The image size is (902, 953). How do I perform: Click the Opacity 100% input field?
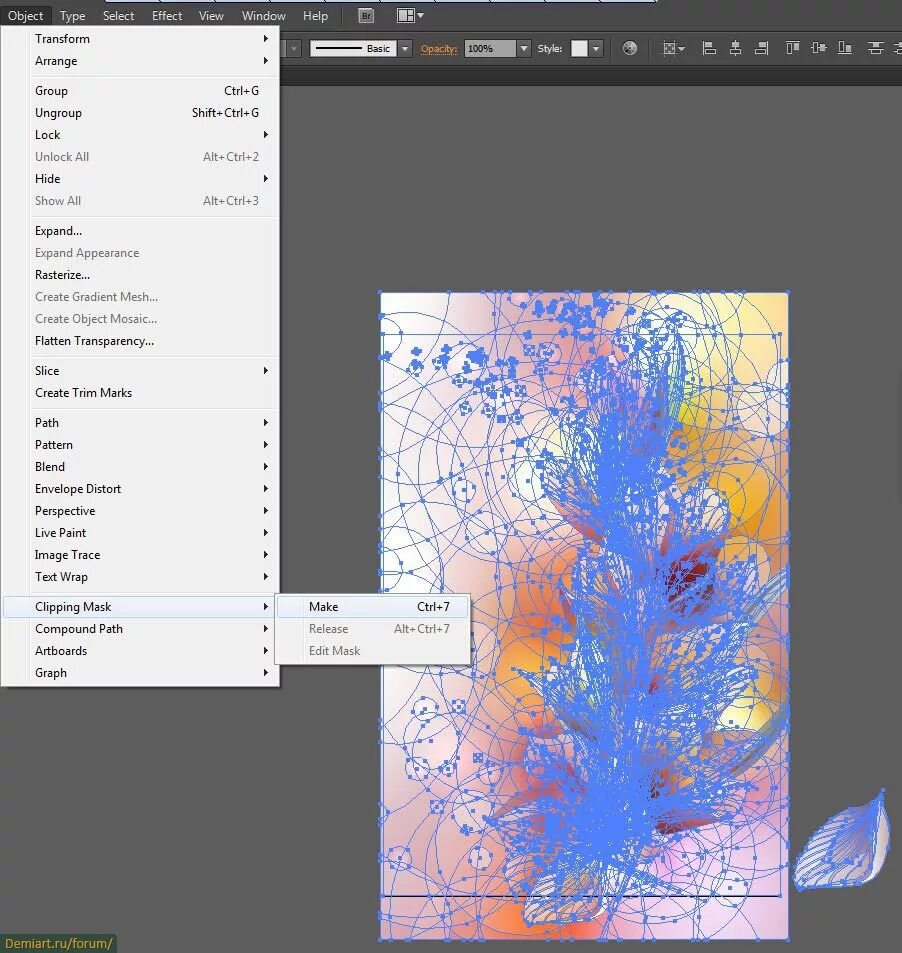tap(490, 49)
